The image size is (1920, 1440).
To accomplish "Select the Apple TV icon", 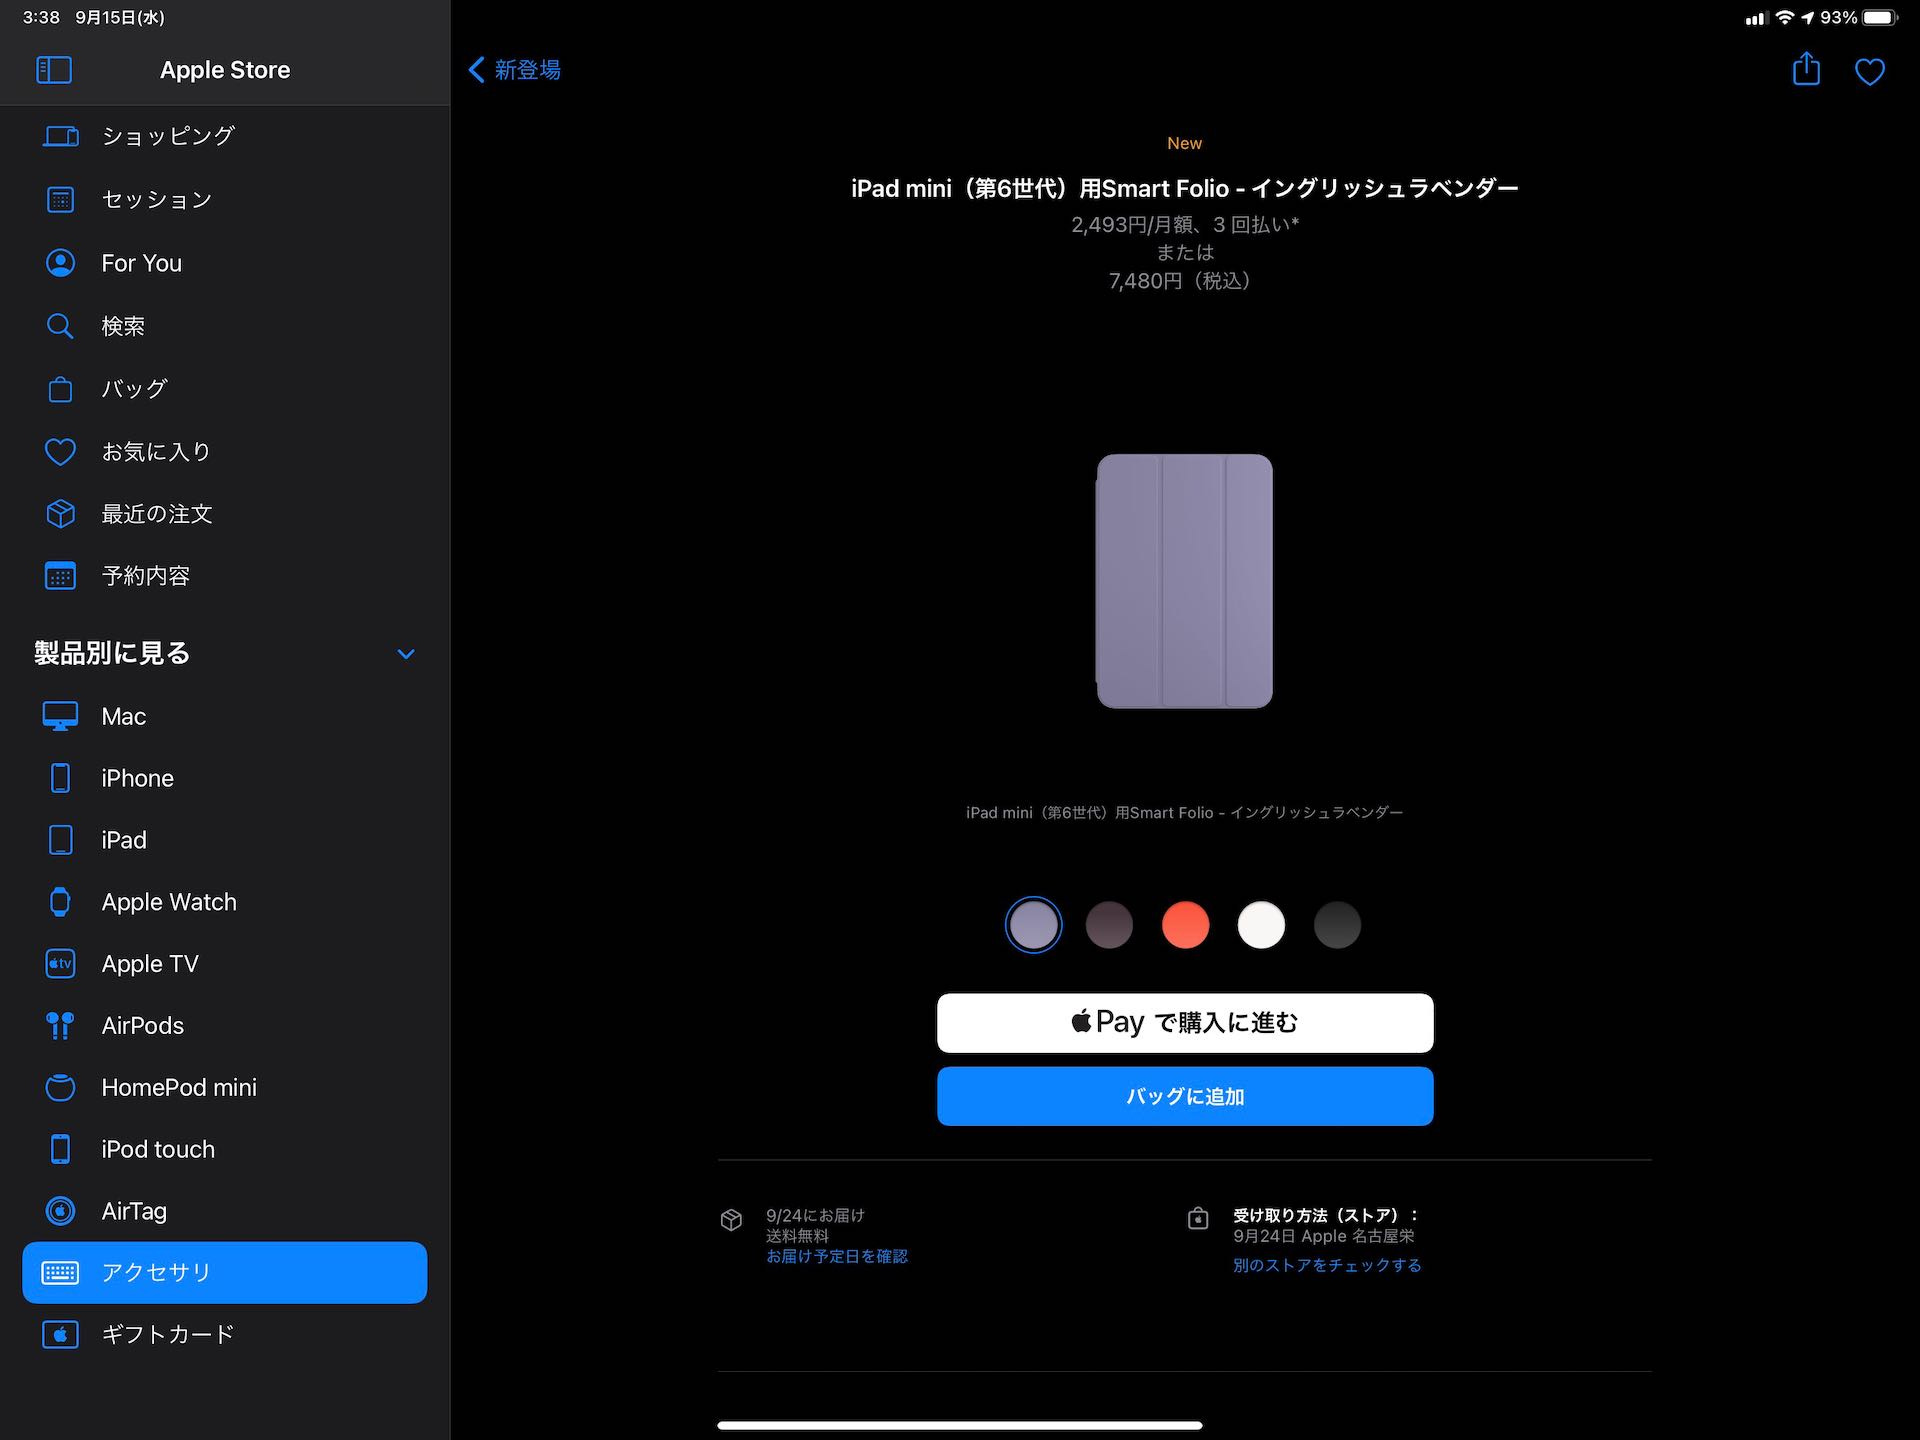I will pyautogui.click(x=60, y=964).
